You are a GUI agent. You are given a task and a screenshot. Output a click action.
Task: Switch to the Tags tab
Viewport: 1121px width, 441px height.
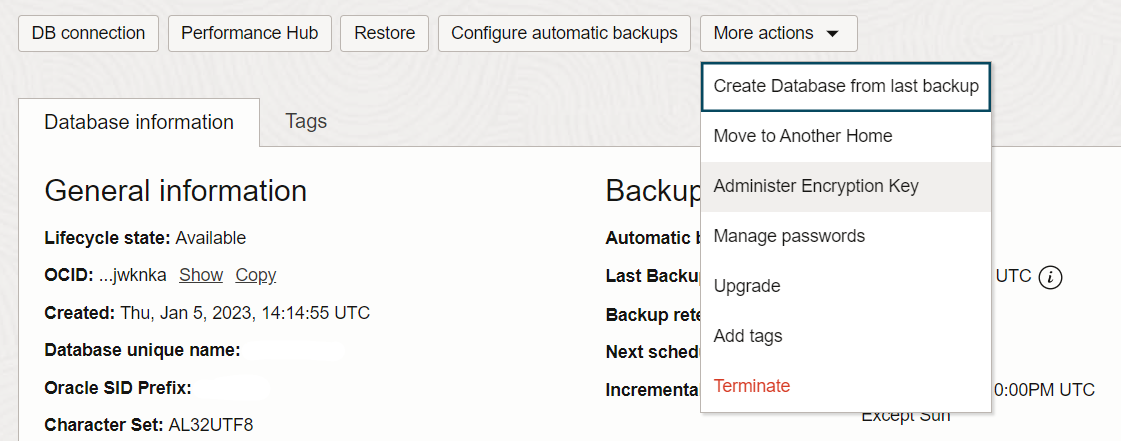(x=306, y=121)
